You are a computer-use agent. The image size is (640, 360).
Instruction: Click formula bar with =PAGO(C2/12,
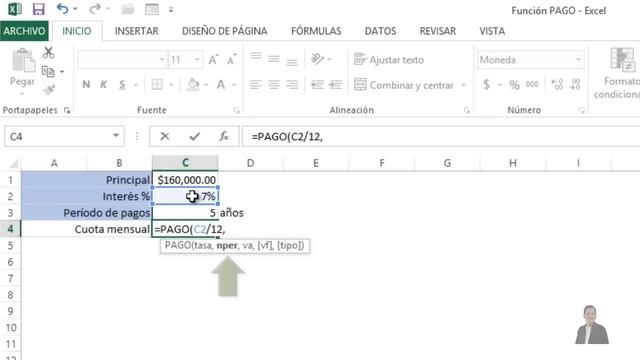441,136
